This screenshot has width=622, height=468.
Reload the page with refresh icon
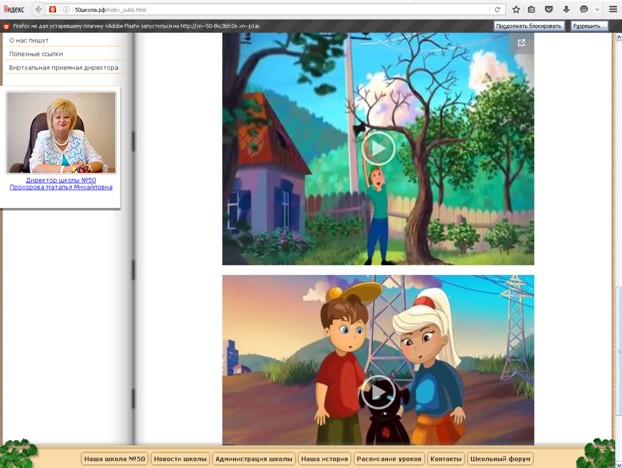[x=497, y=10]
